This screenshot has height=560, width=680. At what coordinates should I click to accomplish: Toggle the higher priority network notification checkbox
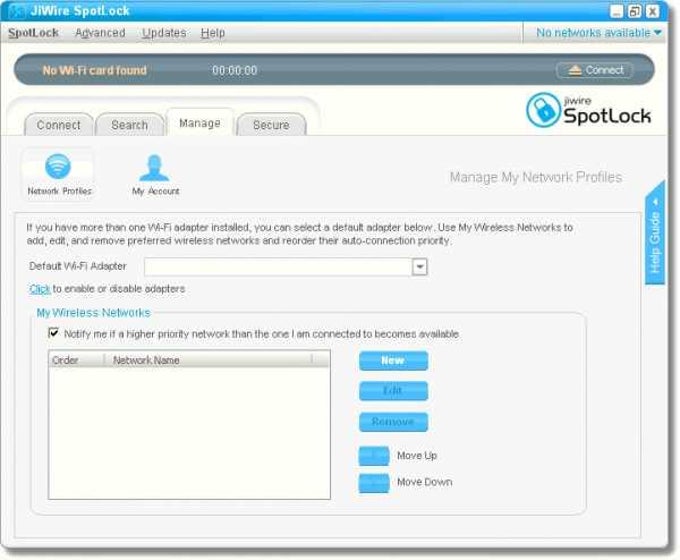[53, 333]
